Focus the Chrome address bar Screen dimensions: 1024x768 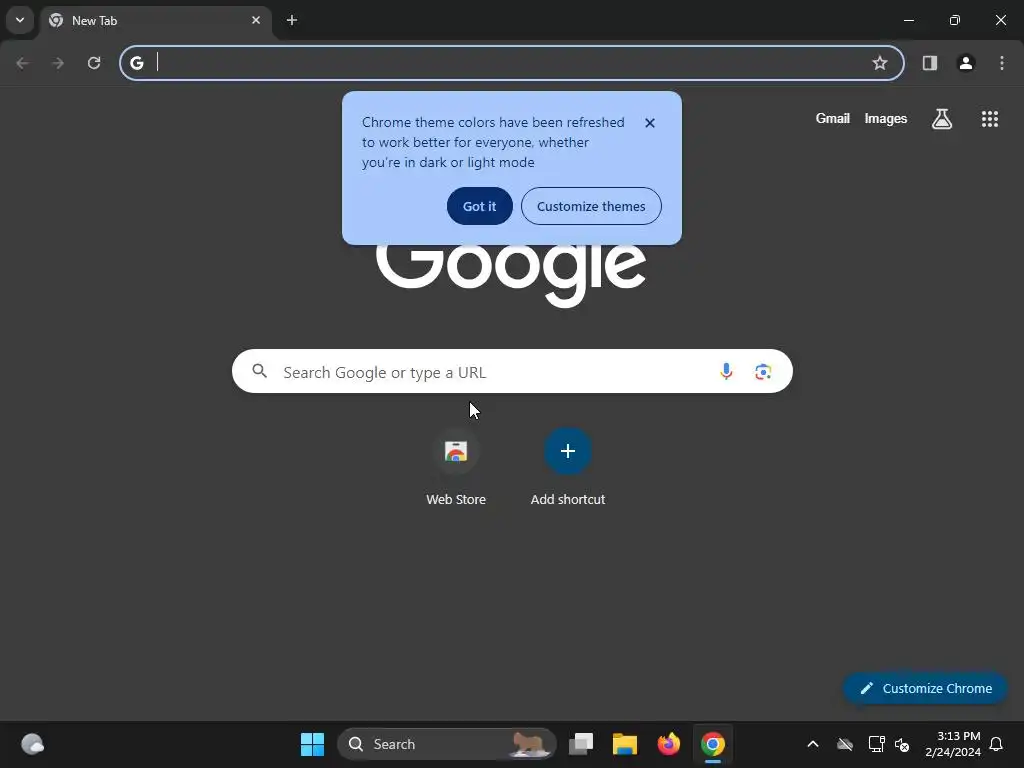tap(512, 63)
